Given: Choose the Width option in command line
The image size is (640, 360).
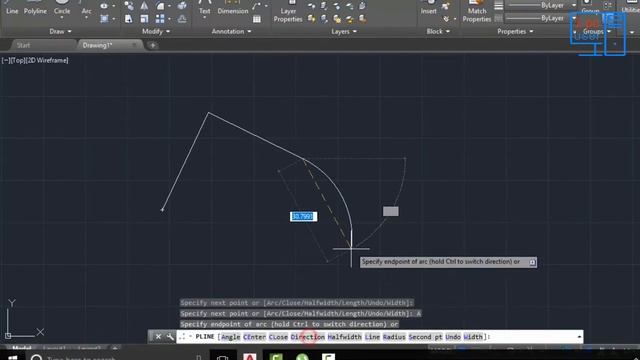Looking at the screenshot, I should 473,337.
